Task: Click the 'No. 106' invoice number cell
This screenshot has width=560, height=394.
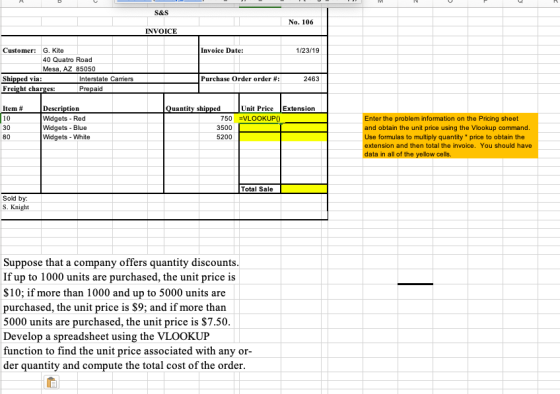Action: (x=301, y=22)
